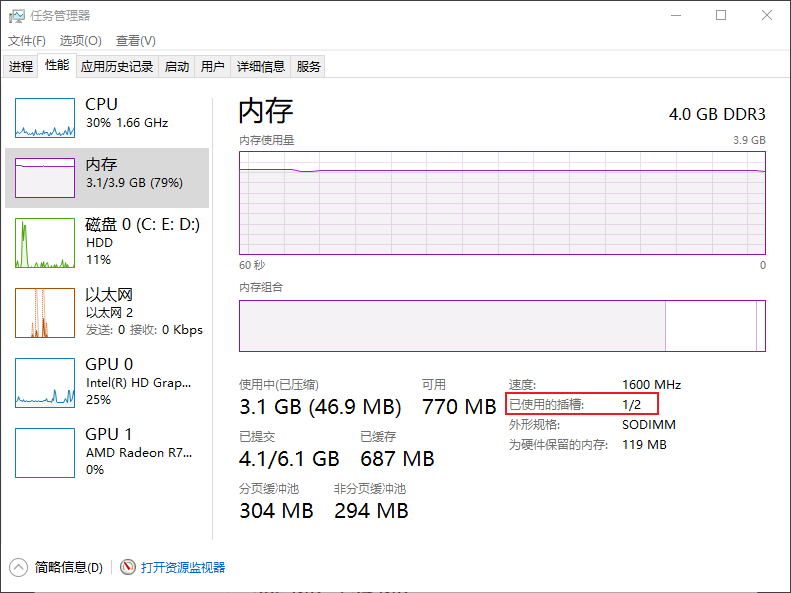
Task: Click the 304 MB paged pool value
Action: click(276, 511)
